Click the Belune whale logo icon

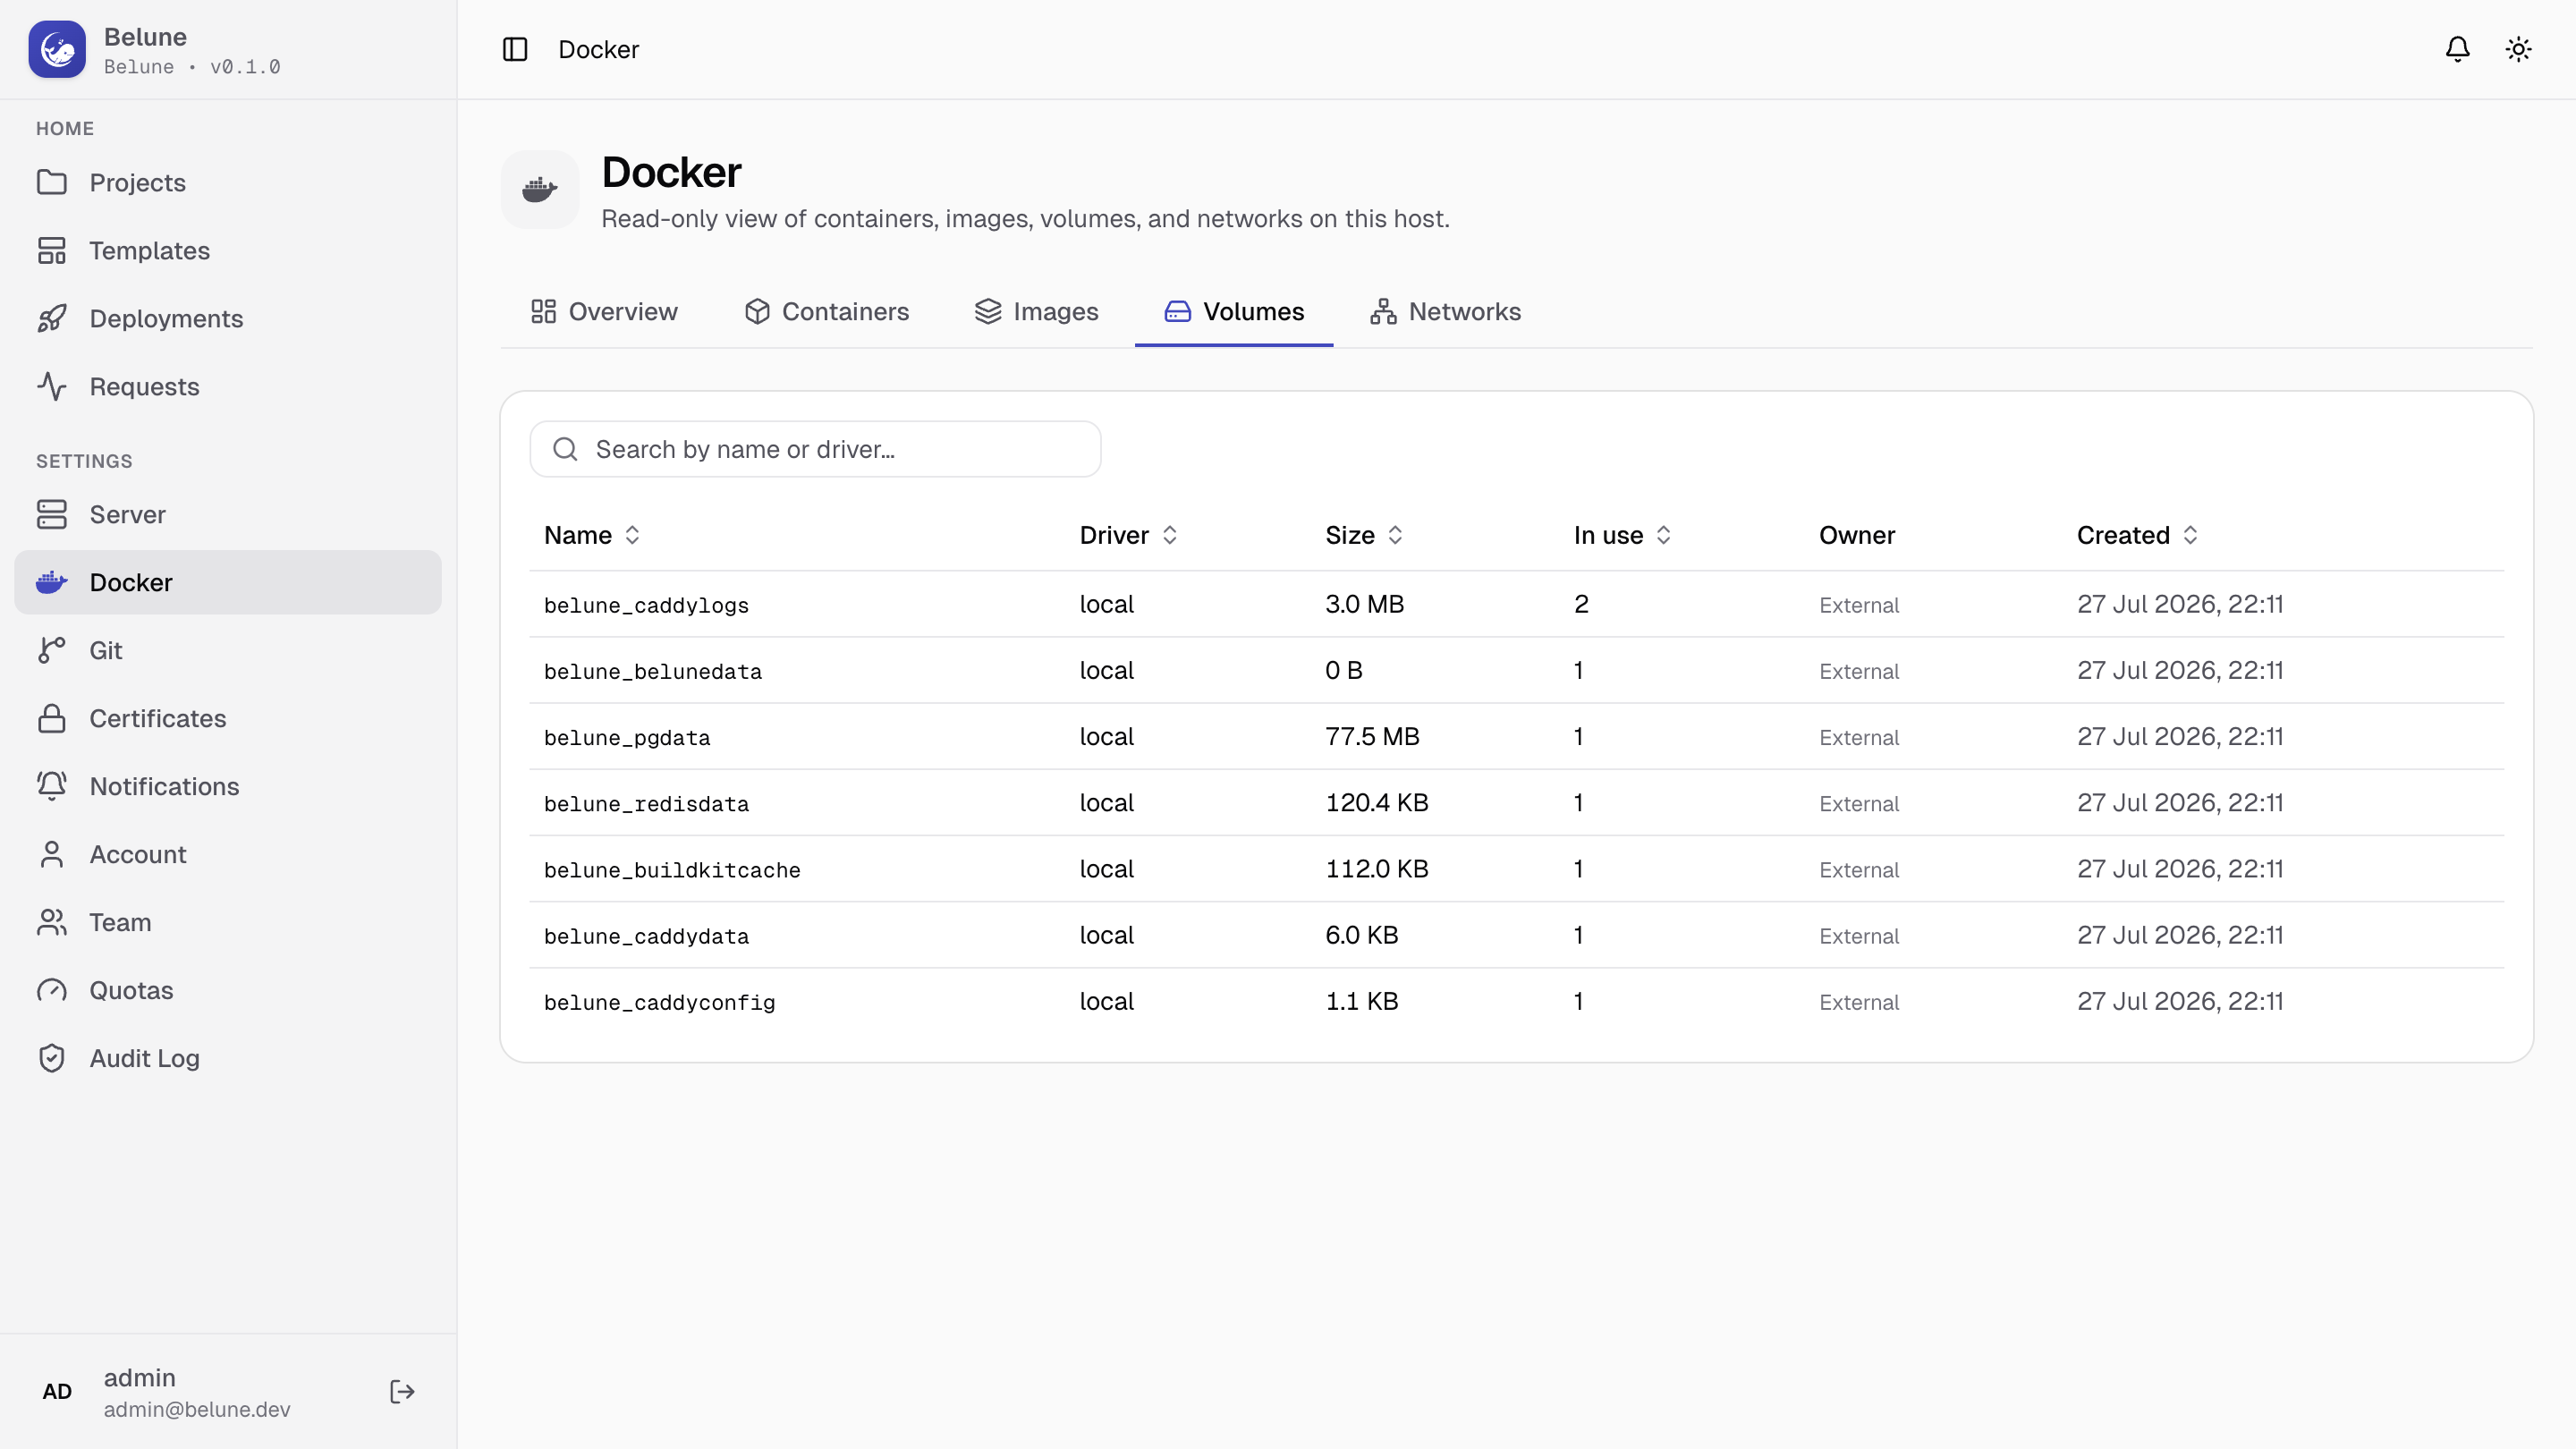[x=57, y=49]
